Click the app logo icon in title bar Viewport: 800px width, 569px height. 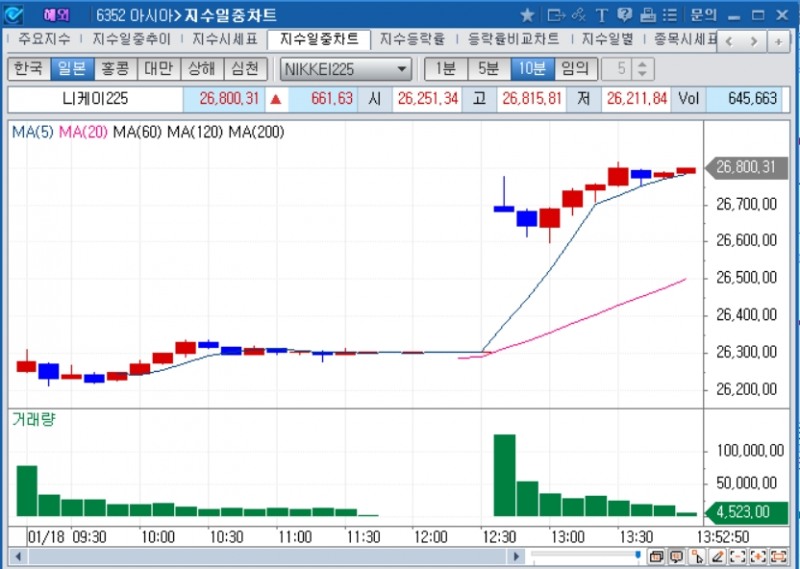(x=13, y=15)
